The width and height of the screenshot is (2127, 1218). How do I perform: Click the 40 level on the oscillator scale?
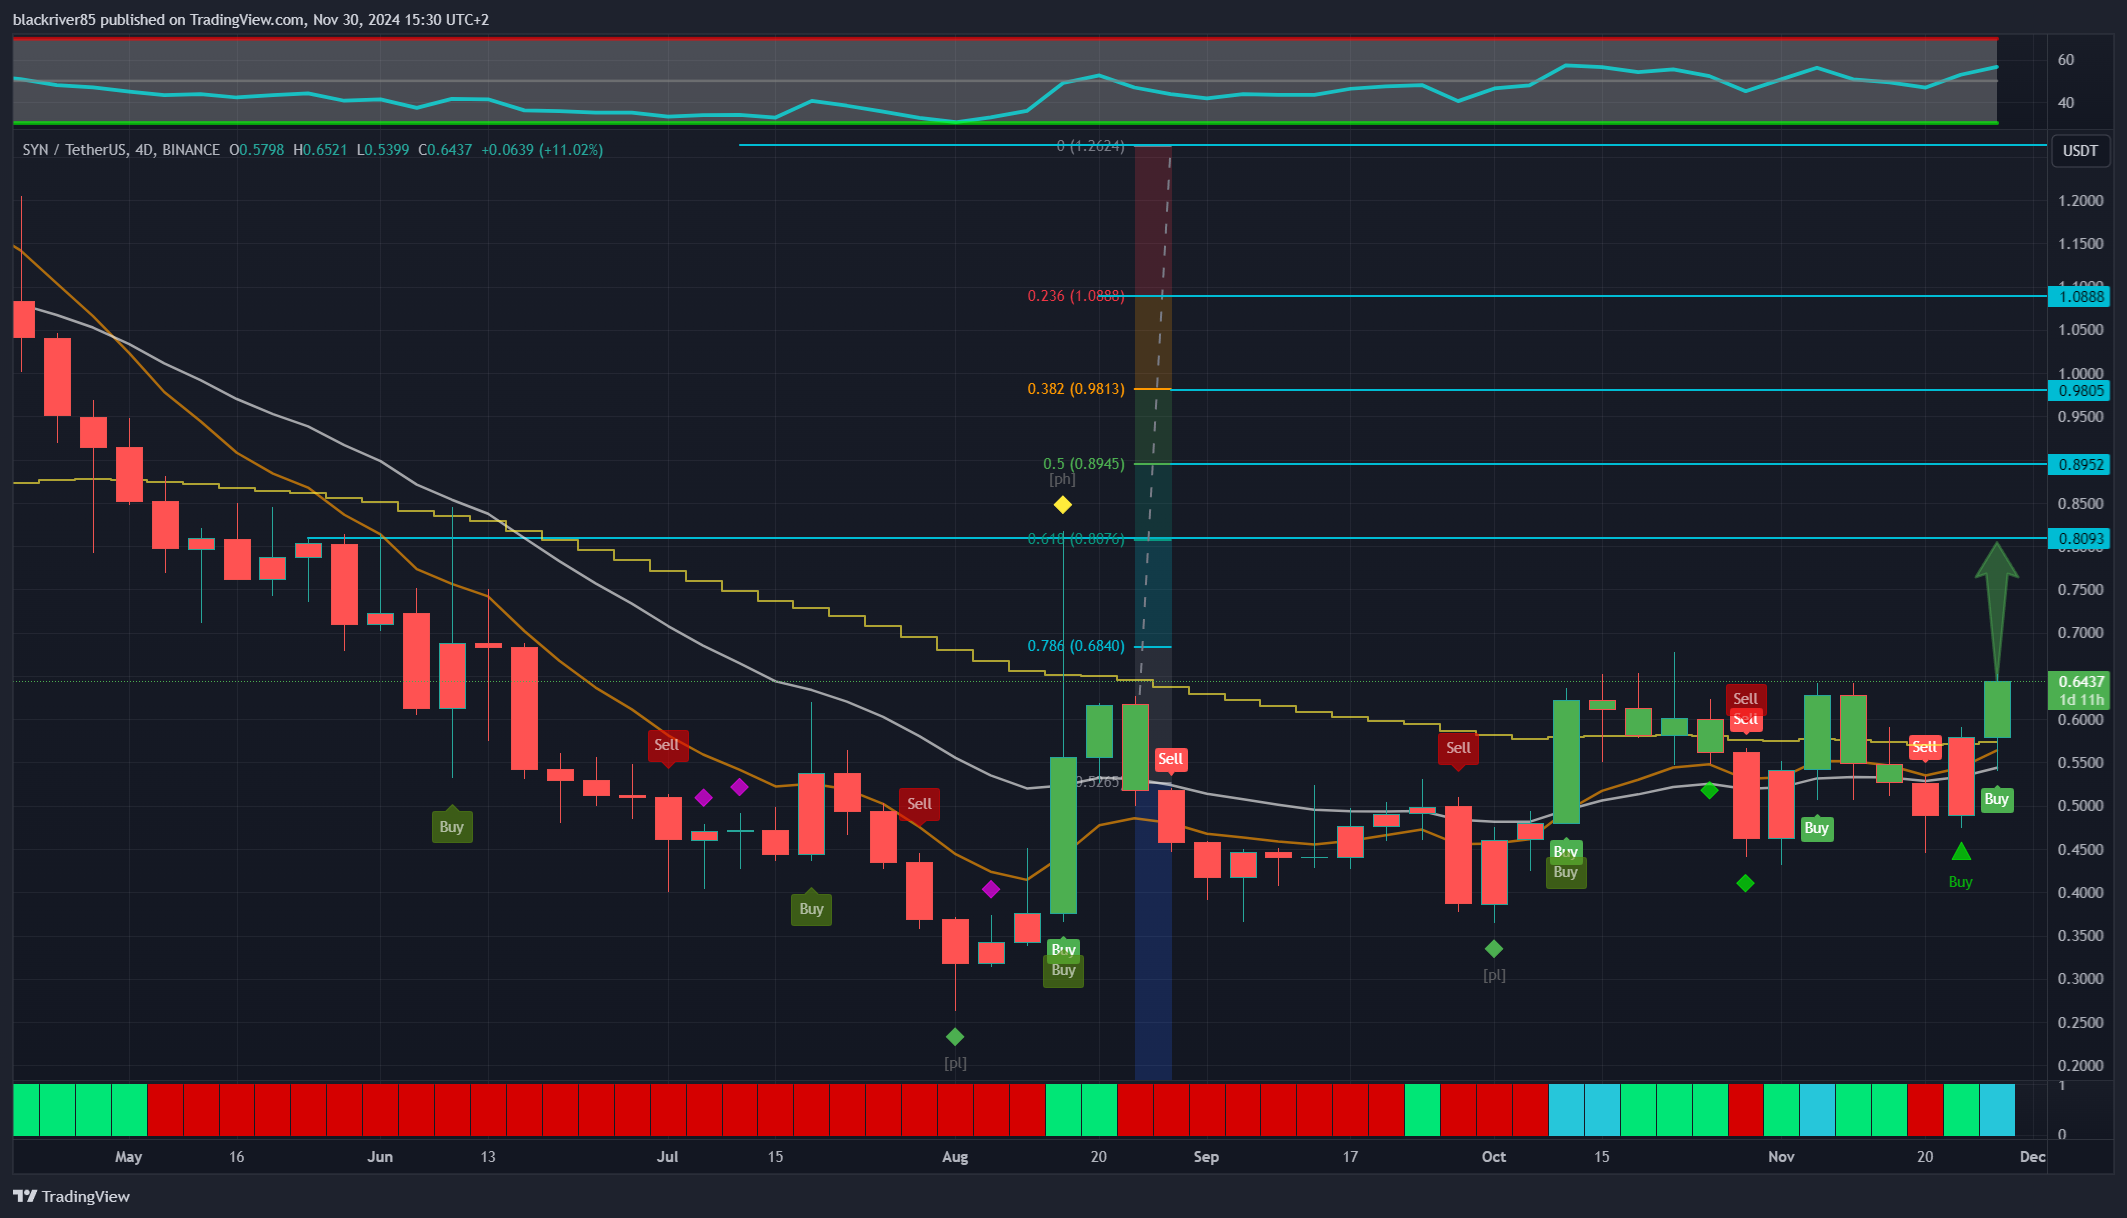click(x=2065, y=103)
